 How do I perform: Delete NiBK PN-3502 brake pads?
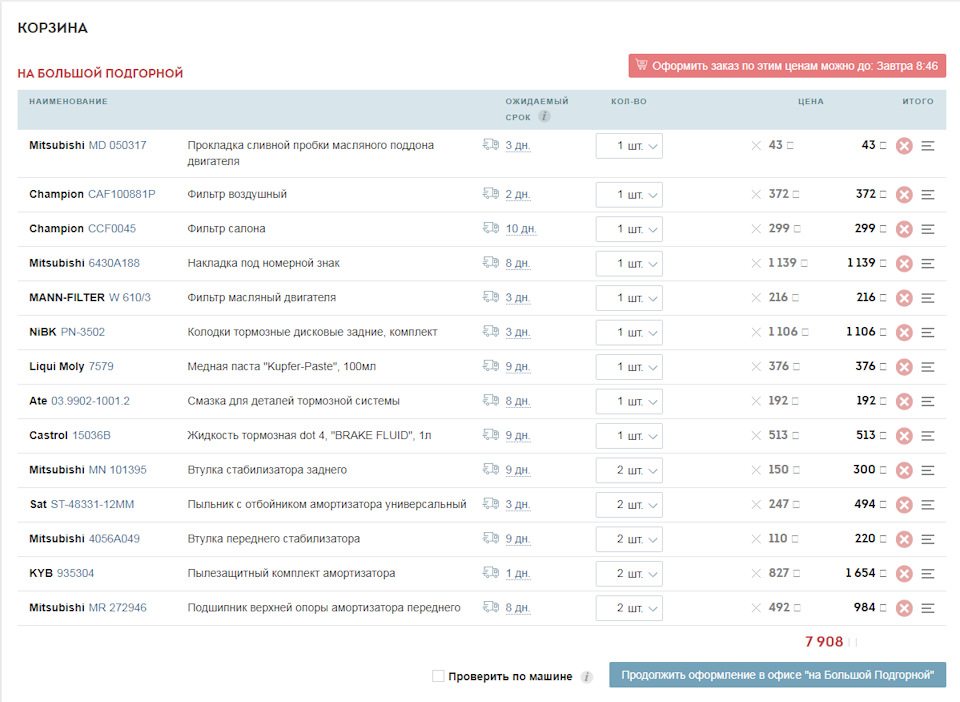[x=904, y=332]
